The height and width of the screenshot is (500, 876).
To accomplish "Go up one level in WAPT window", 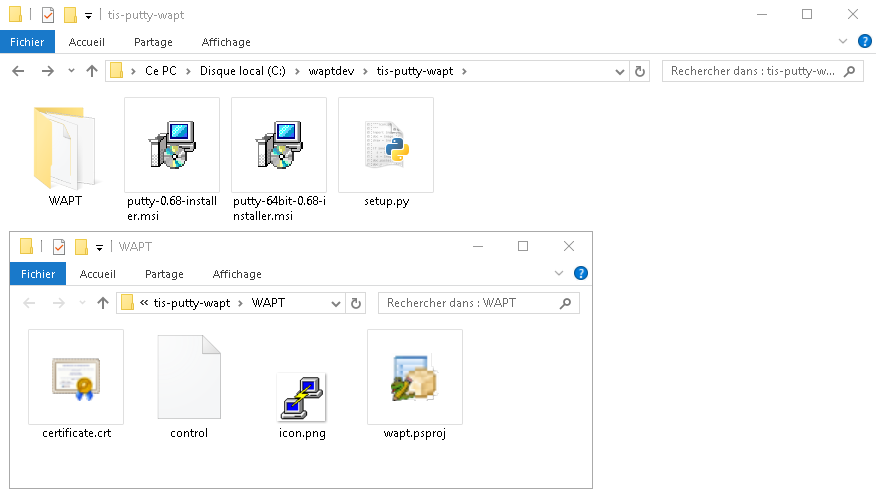I will pyautogui.click(x=102, y=303).
